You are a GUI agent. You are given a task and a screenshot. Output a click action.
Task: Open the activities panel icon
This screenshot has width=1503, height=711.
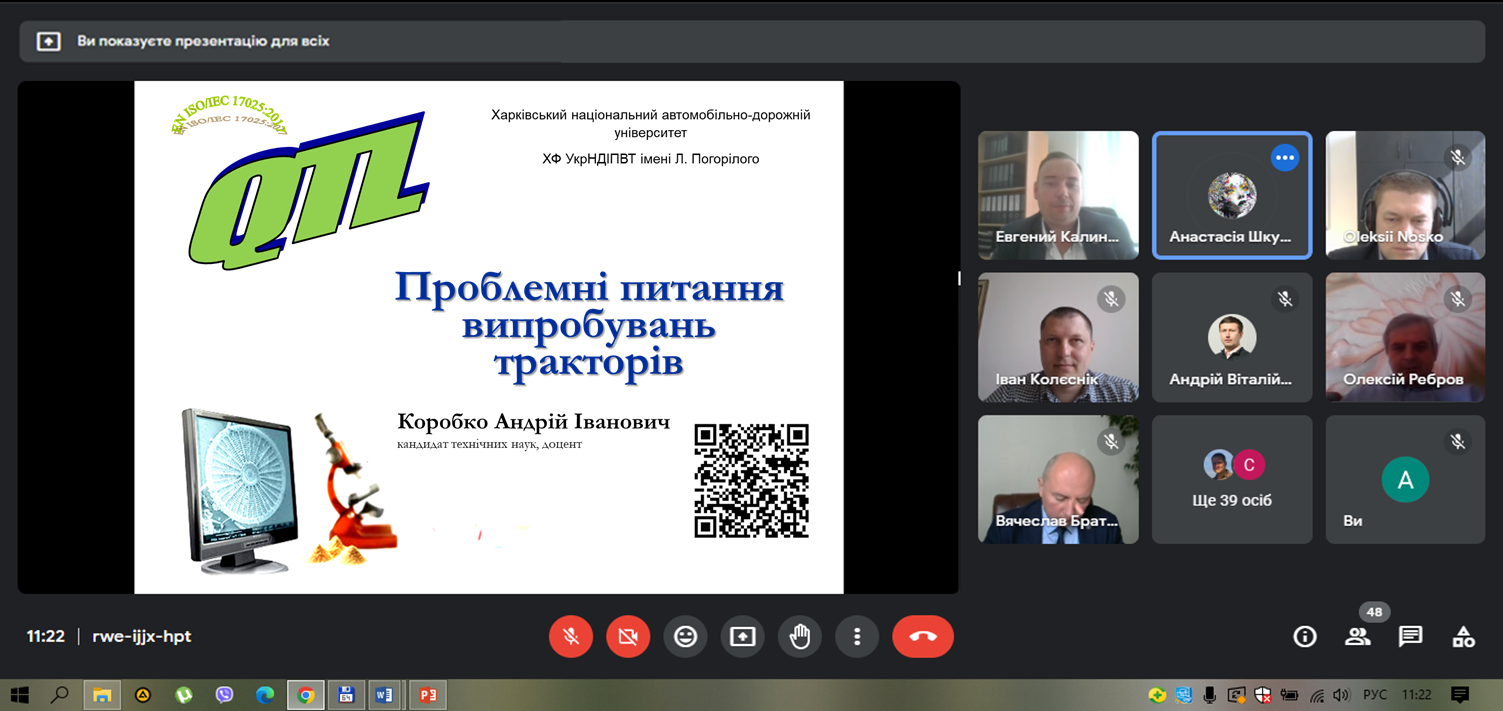1463,637
